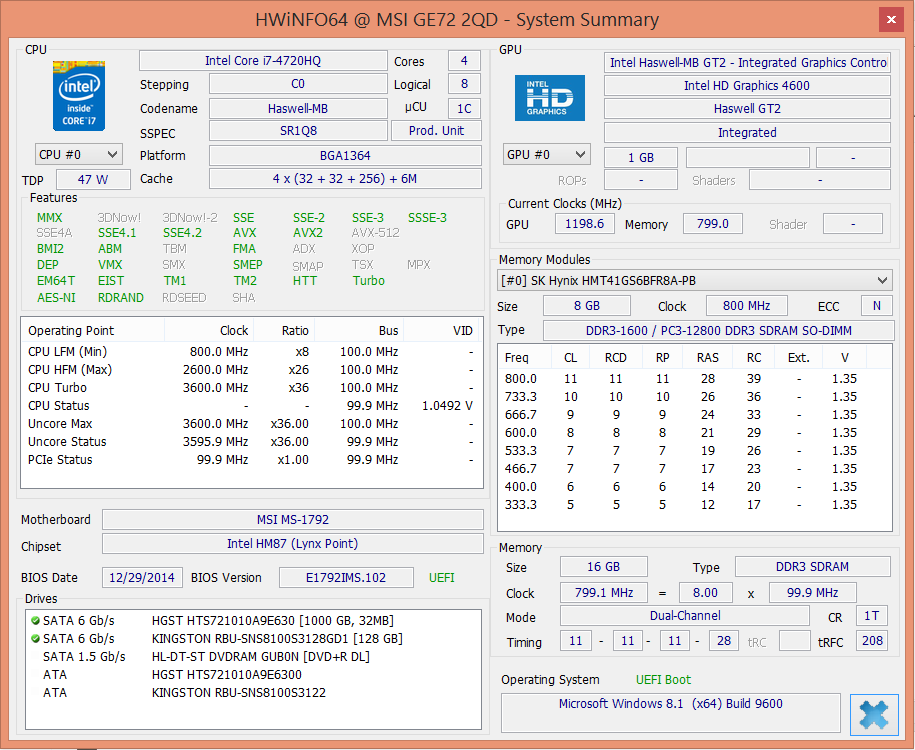This screenshot has height=750, width=915.
Task: Click green status icon for Kingston SATA drive
Action: click(36, 639)
